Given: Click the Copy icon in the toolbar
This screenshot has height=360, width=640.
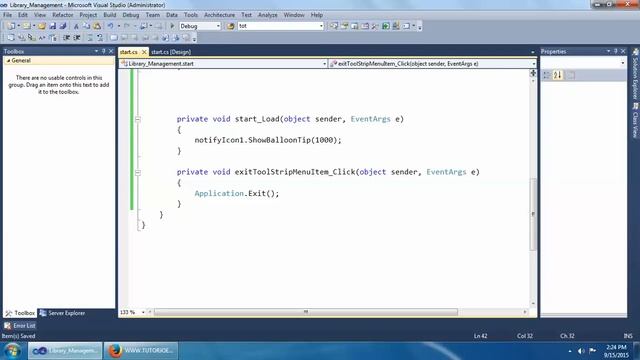Looking at the screenshot, I should pos(87,26).
